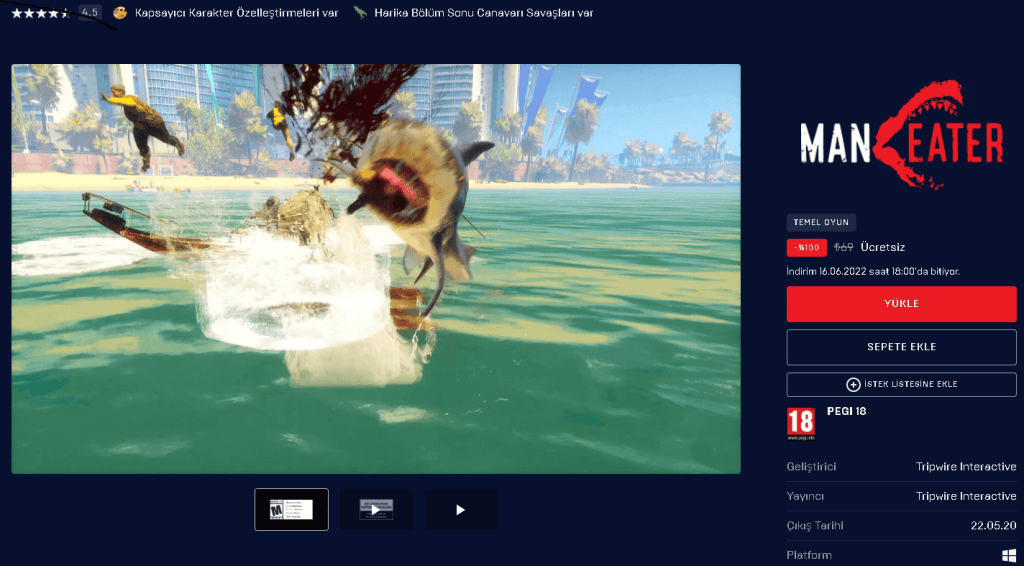The image size is (1024, 566).
Task: Select the ESRB rating thumbnail
Action: click(x=291, y=509)
